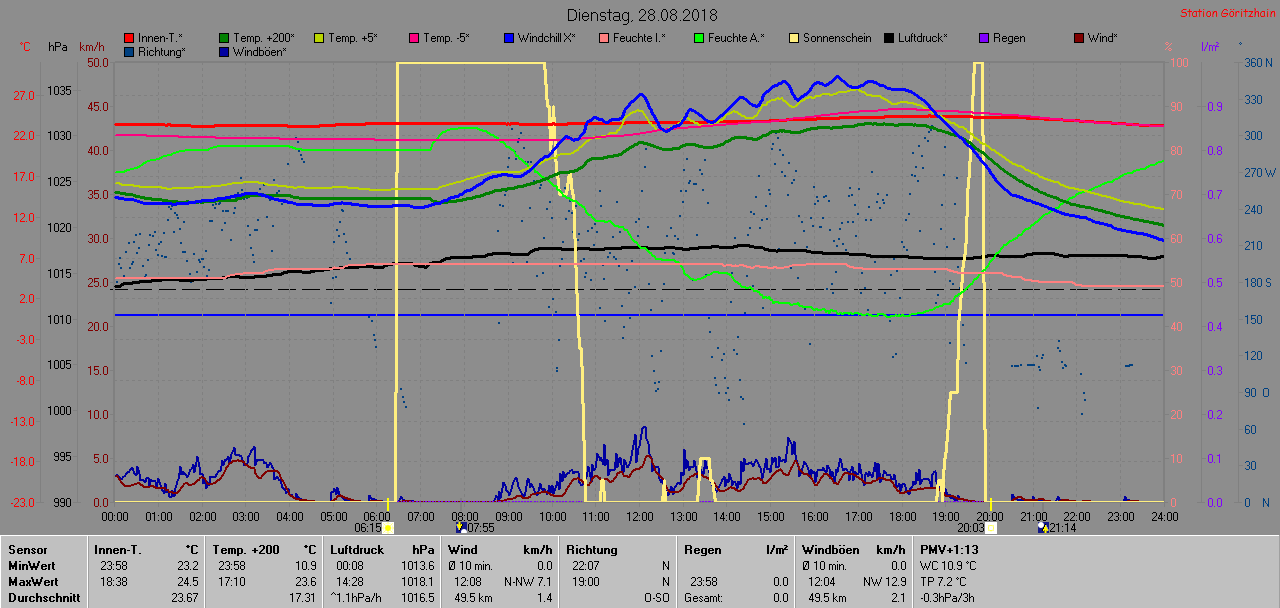
Task: Select the 'Luftdruck*' legend label
Action: click(923, 38)
